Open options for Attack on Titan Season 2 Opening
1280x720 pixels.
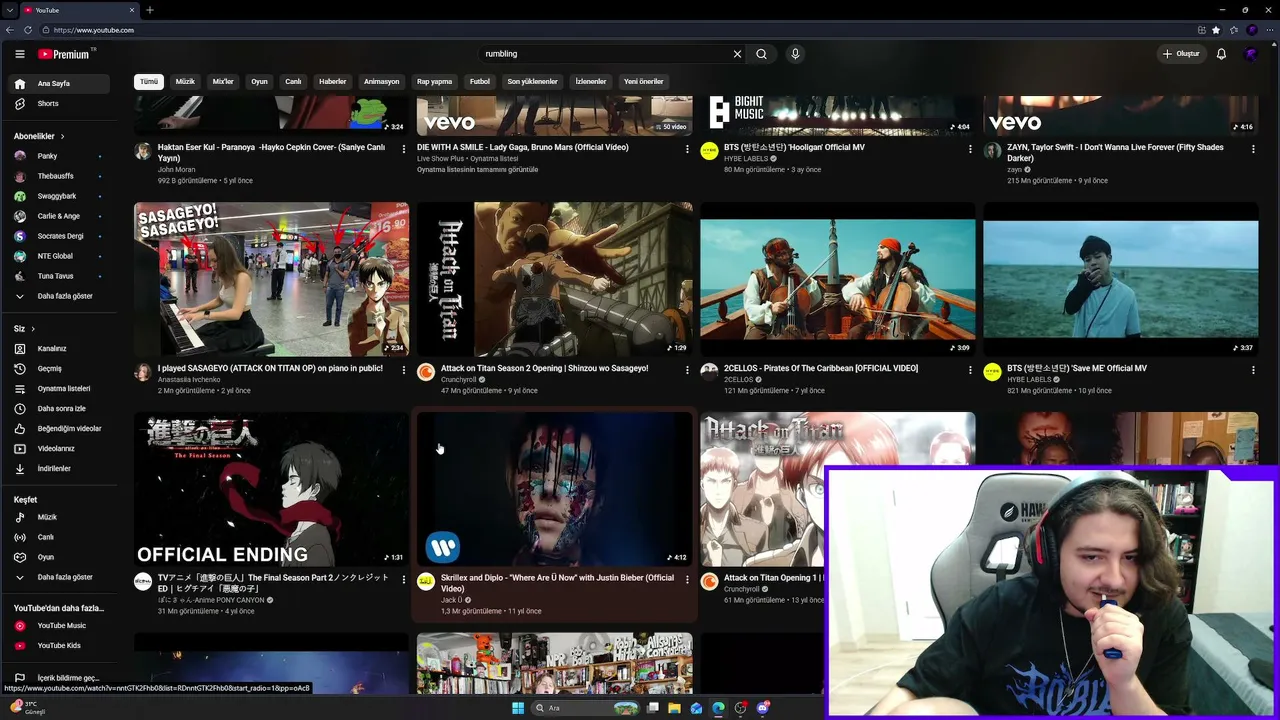pyautogui.click(x=687, y=370)
